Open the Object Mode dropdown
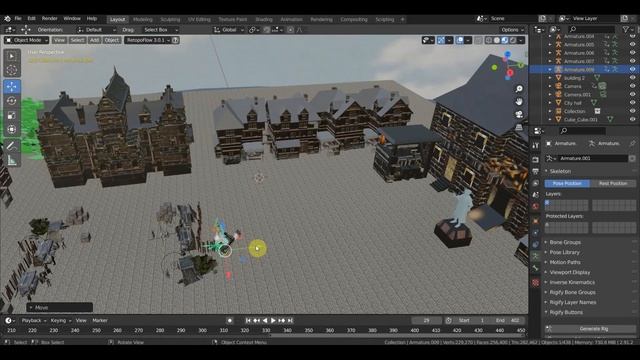This screenshot has height=360, width=640. point(26,40)
